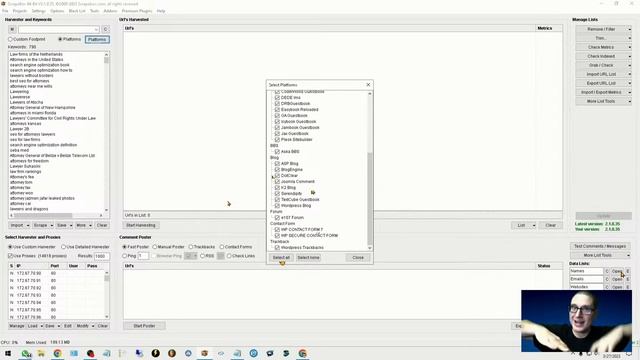
Task: Select the Custom Footprint radio button
Action: pyautogui.click(x=11, y=39)
